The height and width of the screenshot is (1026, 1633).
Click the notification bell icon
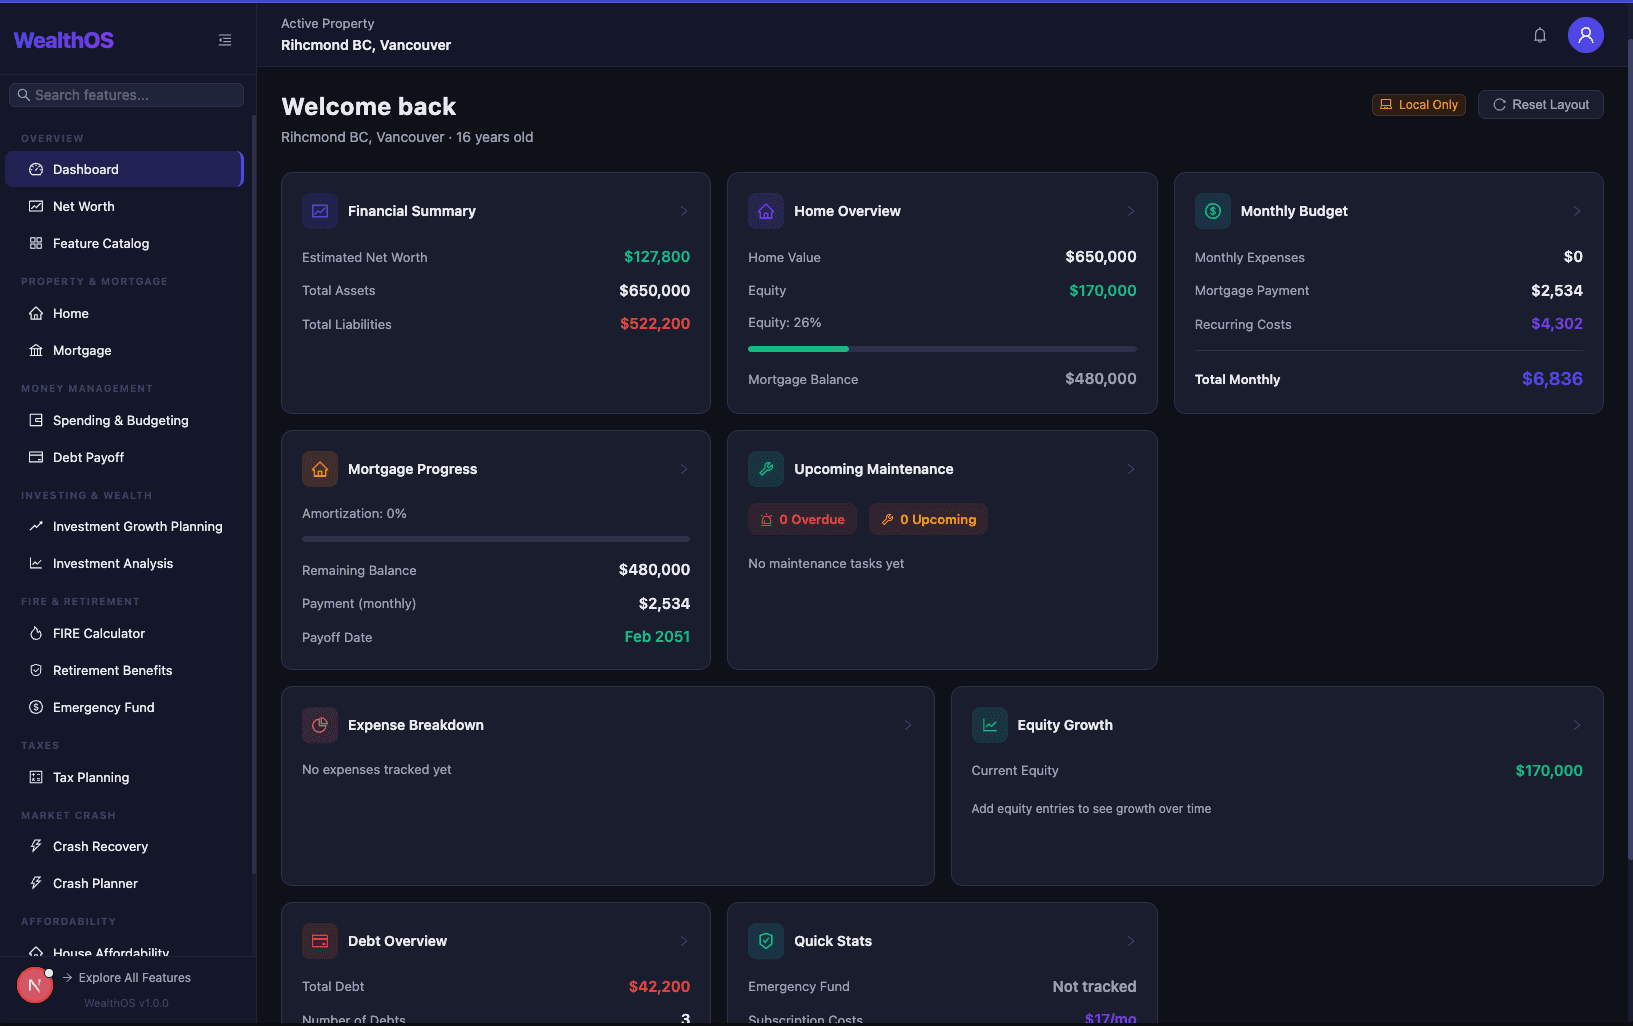click(1540, 35)
